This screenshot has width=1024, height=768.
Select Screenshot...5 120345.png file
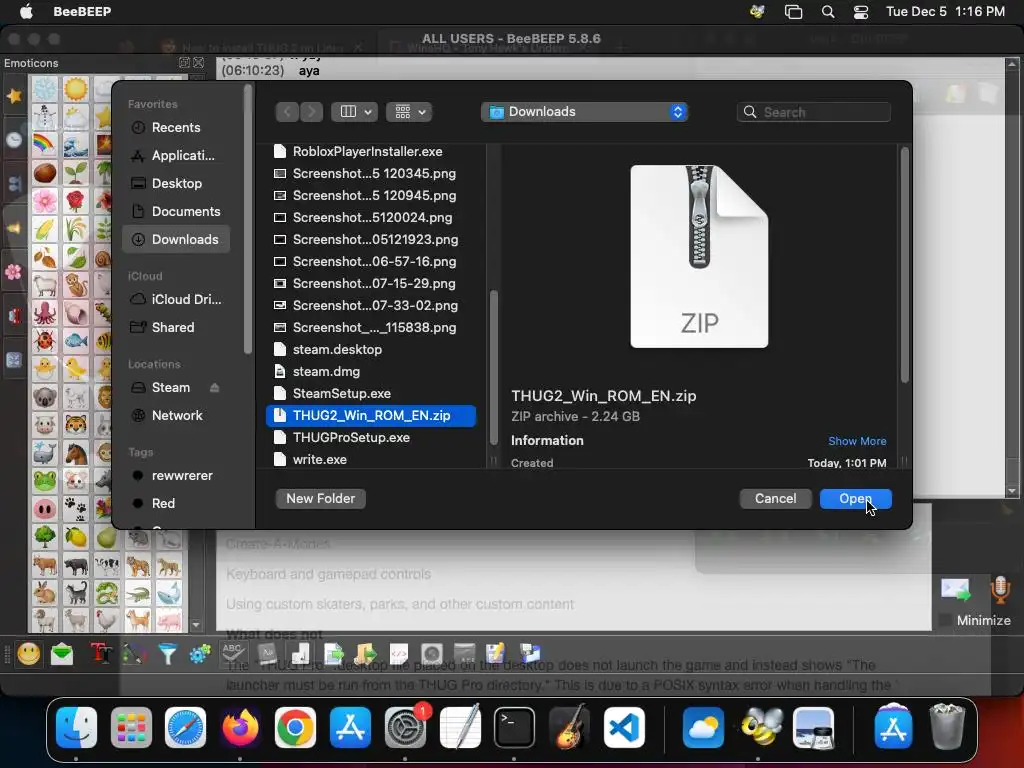click(x=371, y=174)
